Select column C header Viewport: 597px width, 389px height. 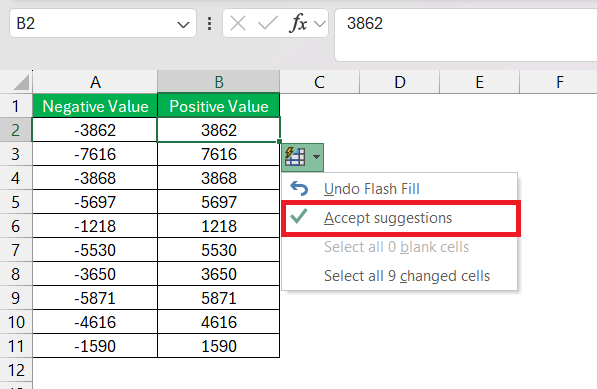(x=319, y=82)
